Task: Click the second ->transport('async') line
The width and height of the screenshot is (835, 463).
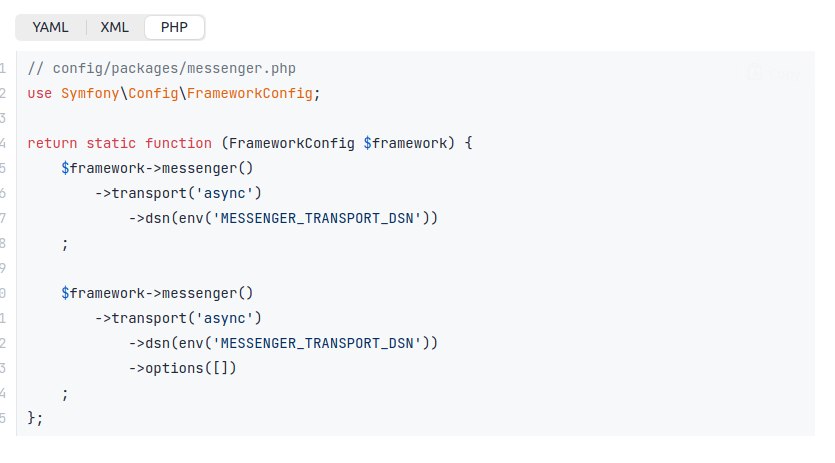Action: click(x=178, y=318)
